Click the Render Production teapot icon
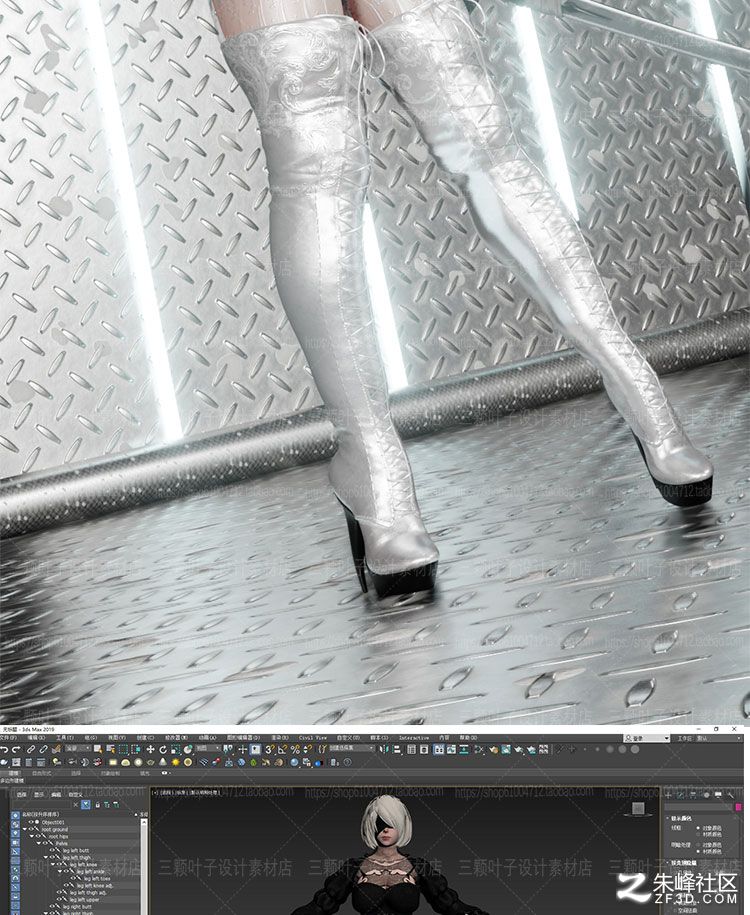Screen dimensions: 750x915 (x=518, y=749)
